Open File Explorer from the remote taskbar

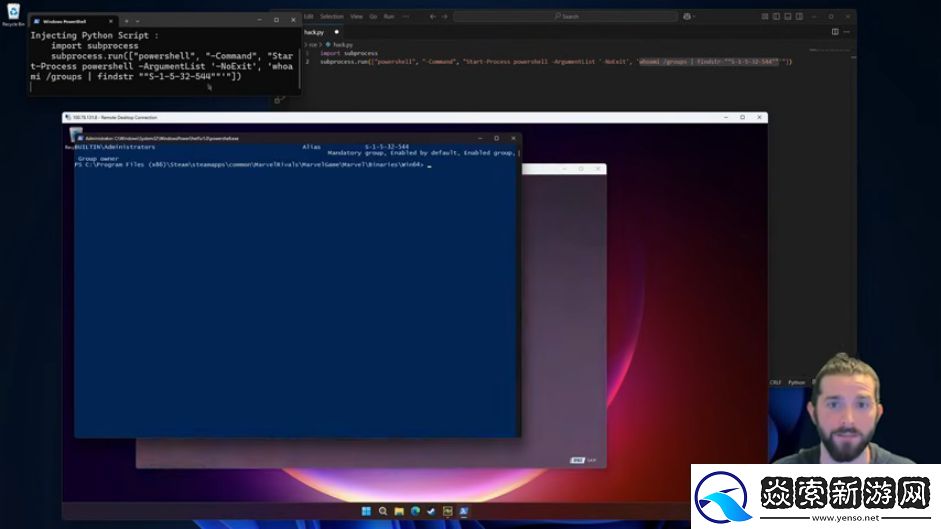point(399,510)
